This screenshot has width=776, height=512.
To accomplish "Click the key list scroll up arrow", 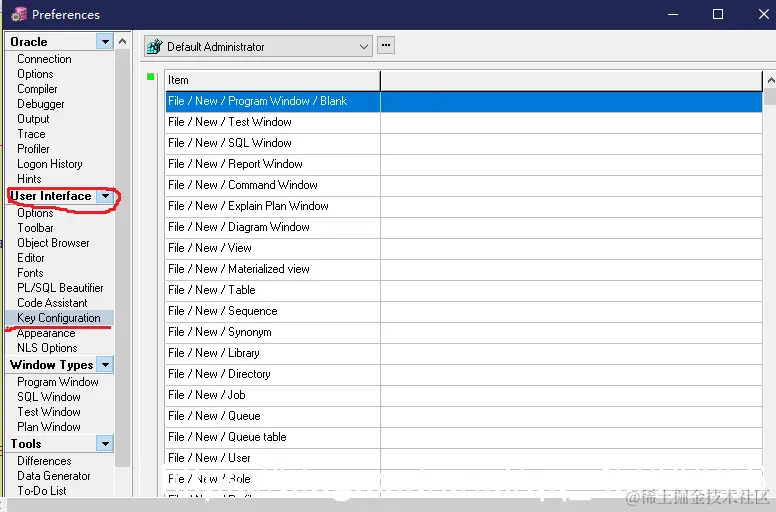I will (771, 80).
